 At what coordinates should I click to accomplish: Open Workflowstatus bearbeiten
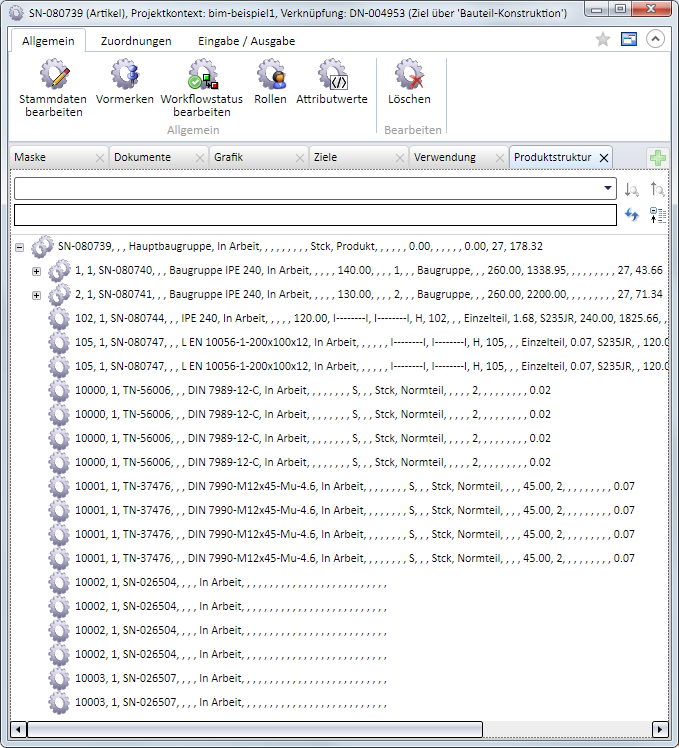[202, 77]
